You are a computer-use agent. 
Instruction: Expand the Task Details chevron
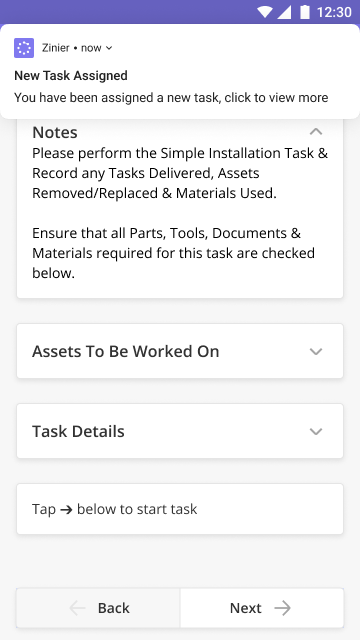coord(316,431)
